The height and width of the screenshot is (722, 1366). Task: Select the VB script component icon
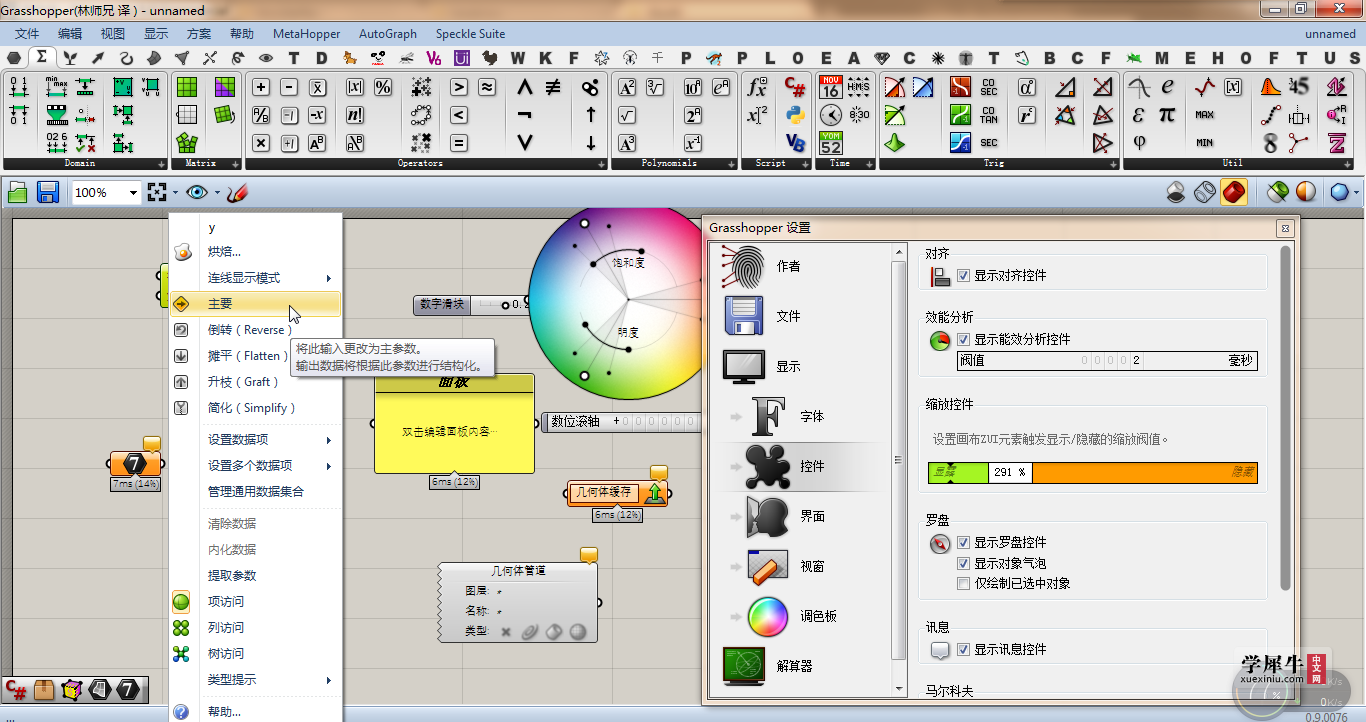click(795, 143)
